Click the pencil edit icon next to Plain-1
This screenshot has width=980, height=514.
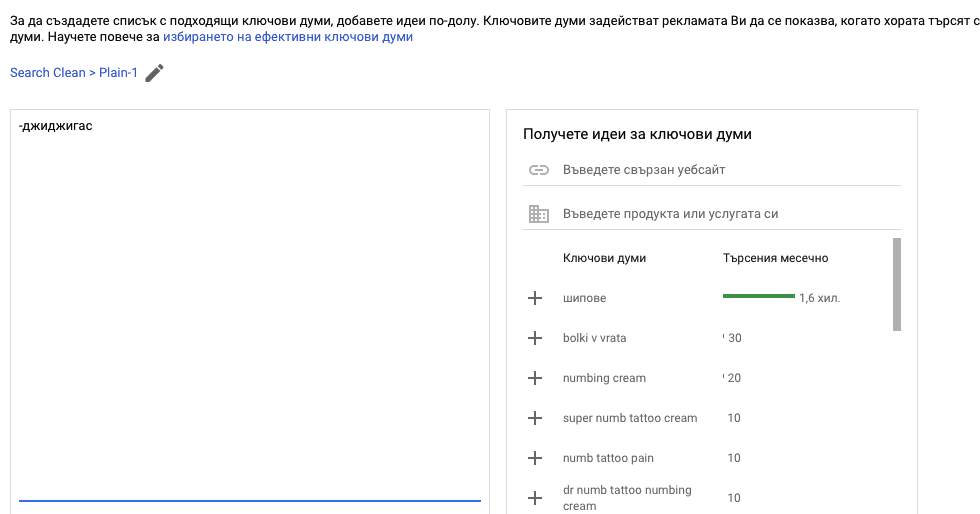(x=154, y=73)
